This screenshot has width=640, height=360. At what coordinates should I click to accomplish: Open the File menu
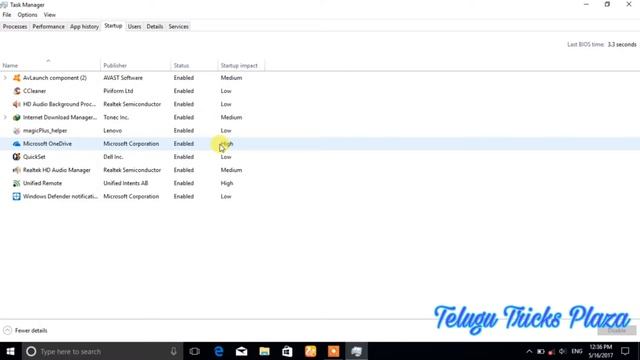pos(7,15)
